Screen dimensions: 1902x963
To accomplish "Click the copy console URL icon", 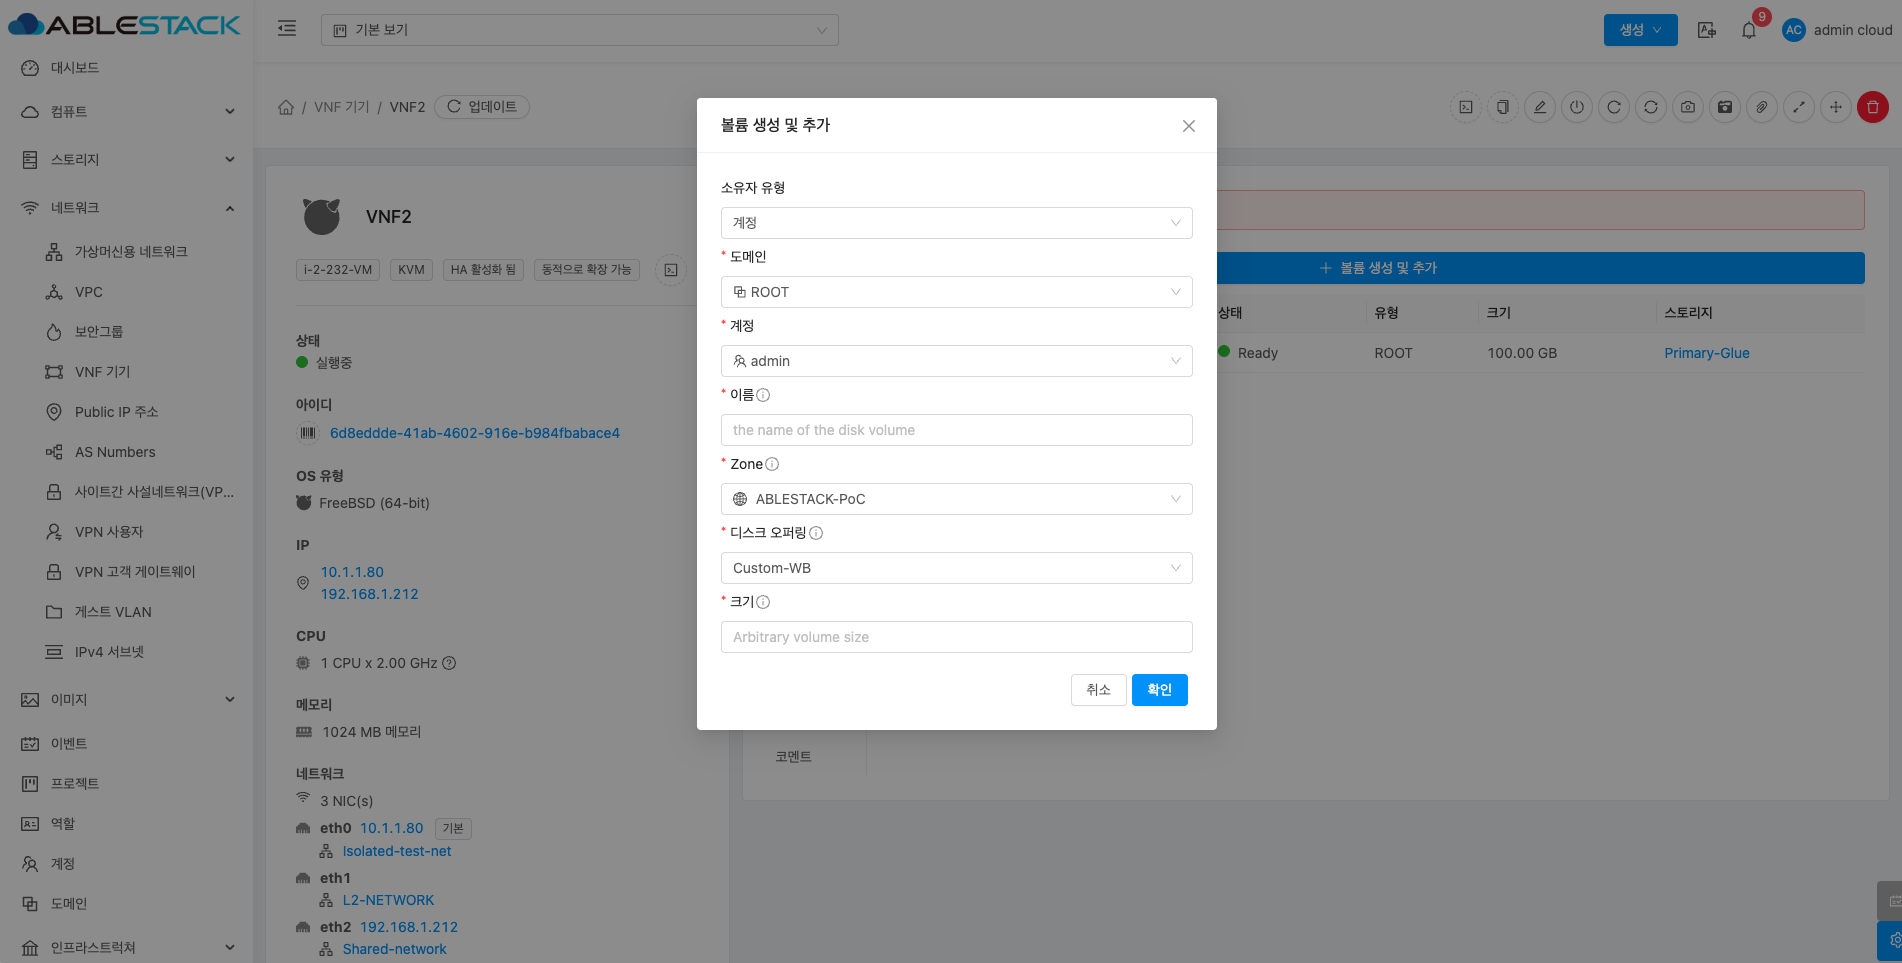I will click(x=1503, y=107).
